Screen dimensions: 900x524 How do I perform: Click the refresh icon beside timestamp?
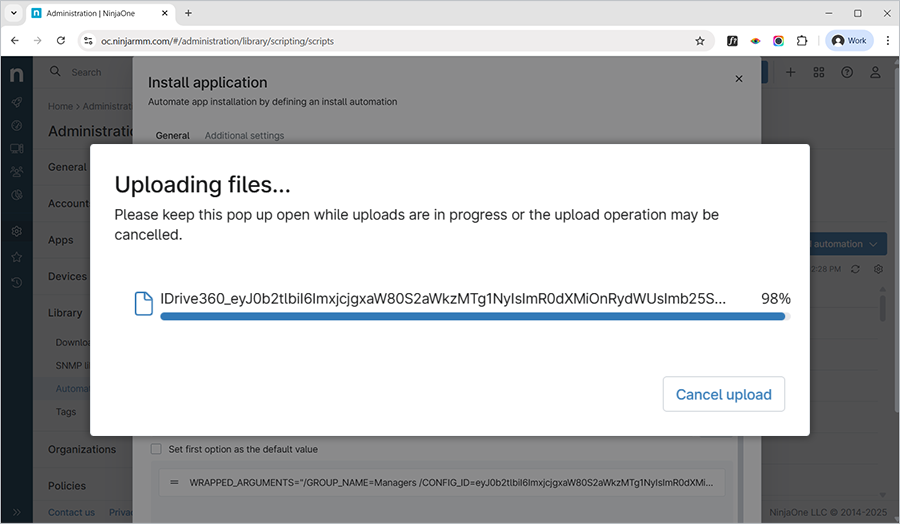point(855,269)
